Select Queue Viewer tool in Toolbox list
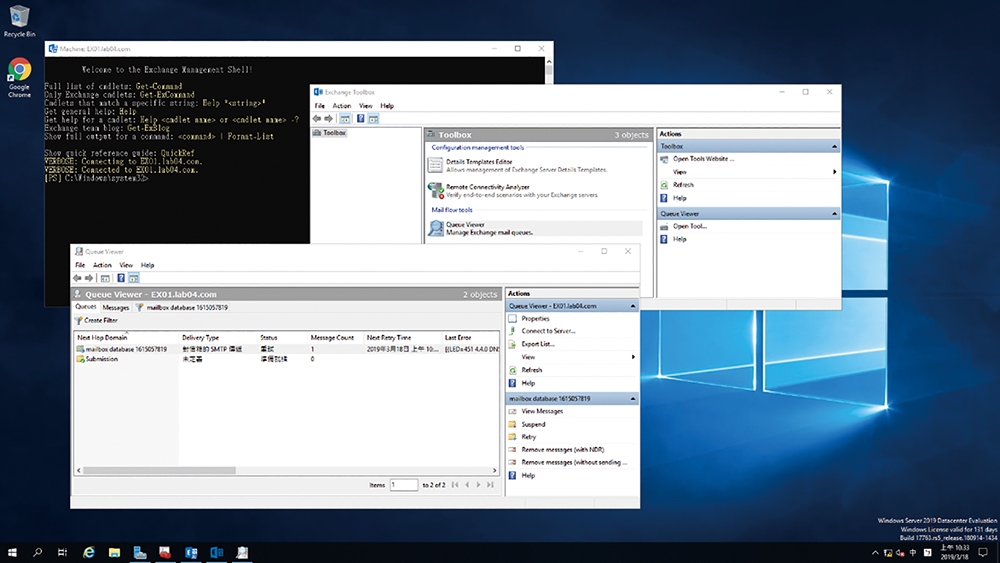This screenshot has height=563, width=1000. pyautogui.click(x=534, y=228)
